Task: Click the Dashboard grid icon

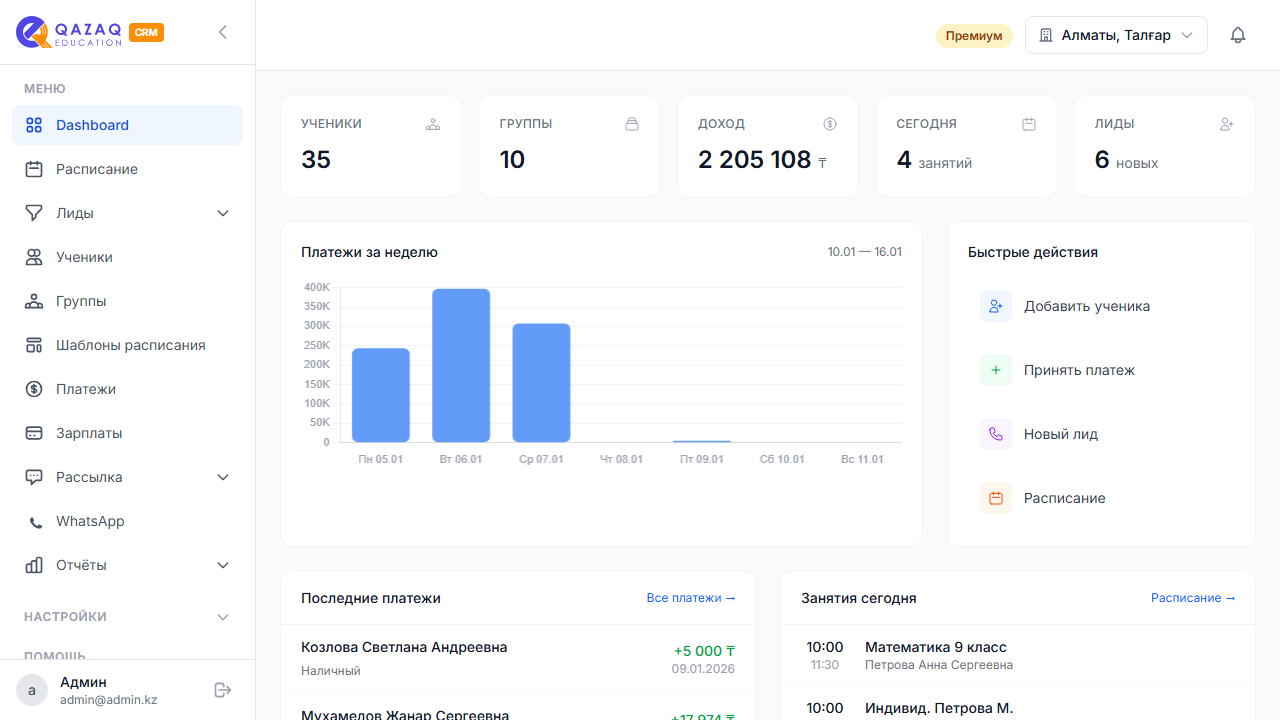Action: tap(34, 125)
